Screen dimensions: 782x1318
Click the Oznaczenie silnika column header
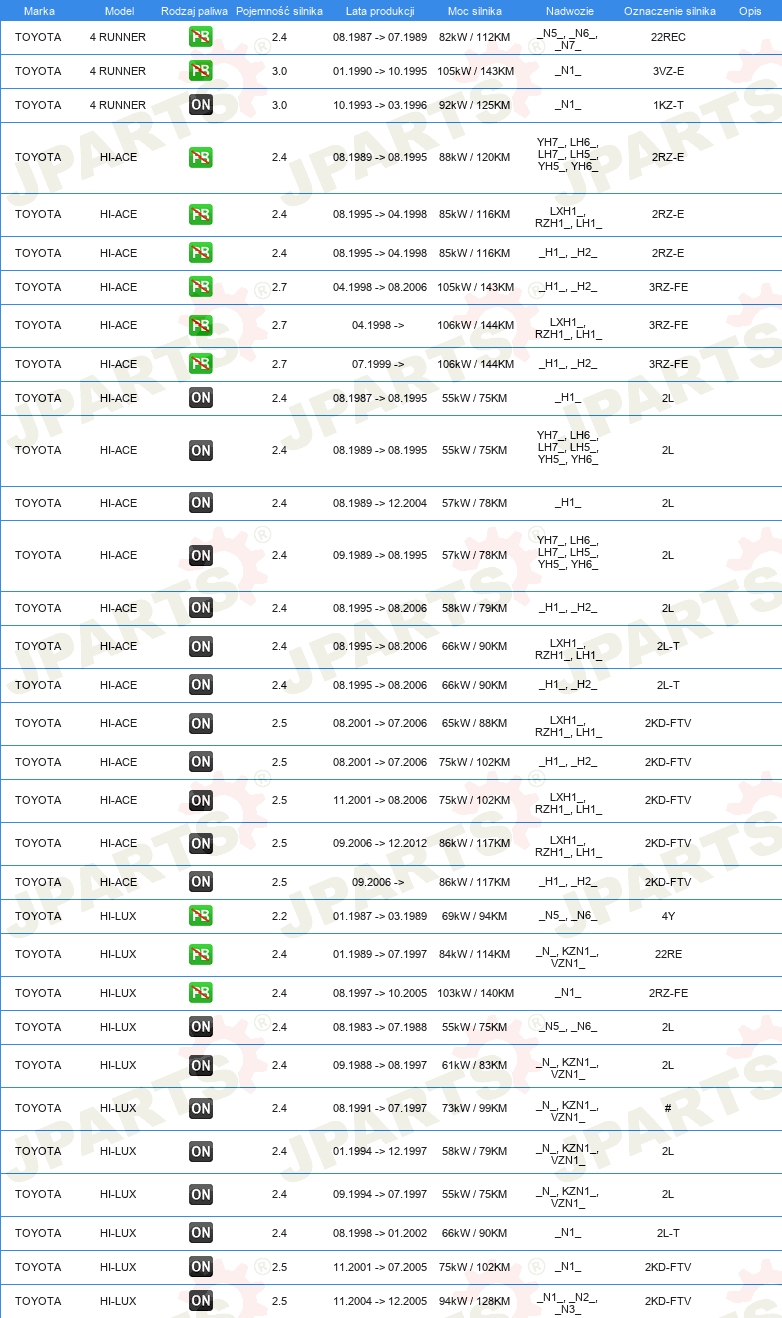[x=669, y=10]
